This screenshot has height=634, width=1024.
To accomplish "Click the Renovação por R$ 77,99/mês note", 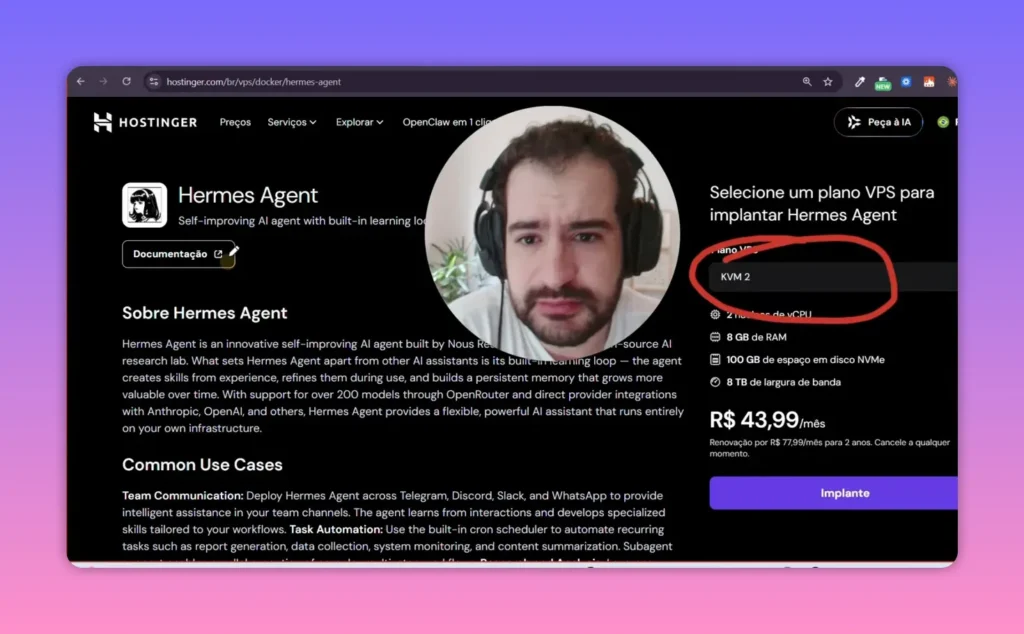I will point(829,448).
